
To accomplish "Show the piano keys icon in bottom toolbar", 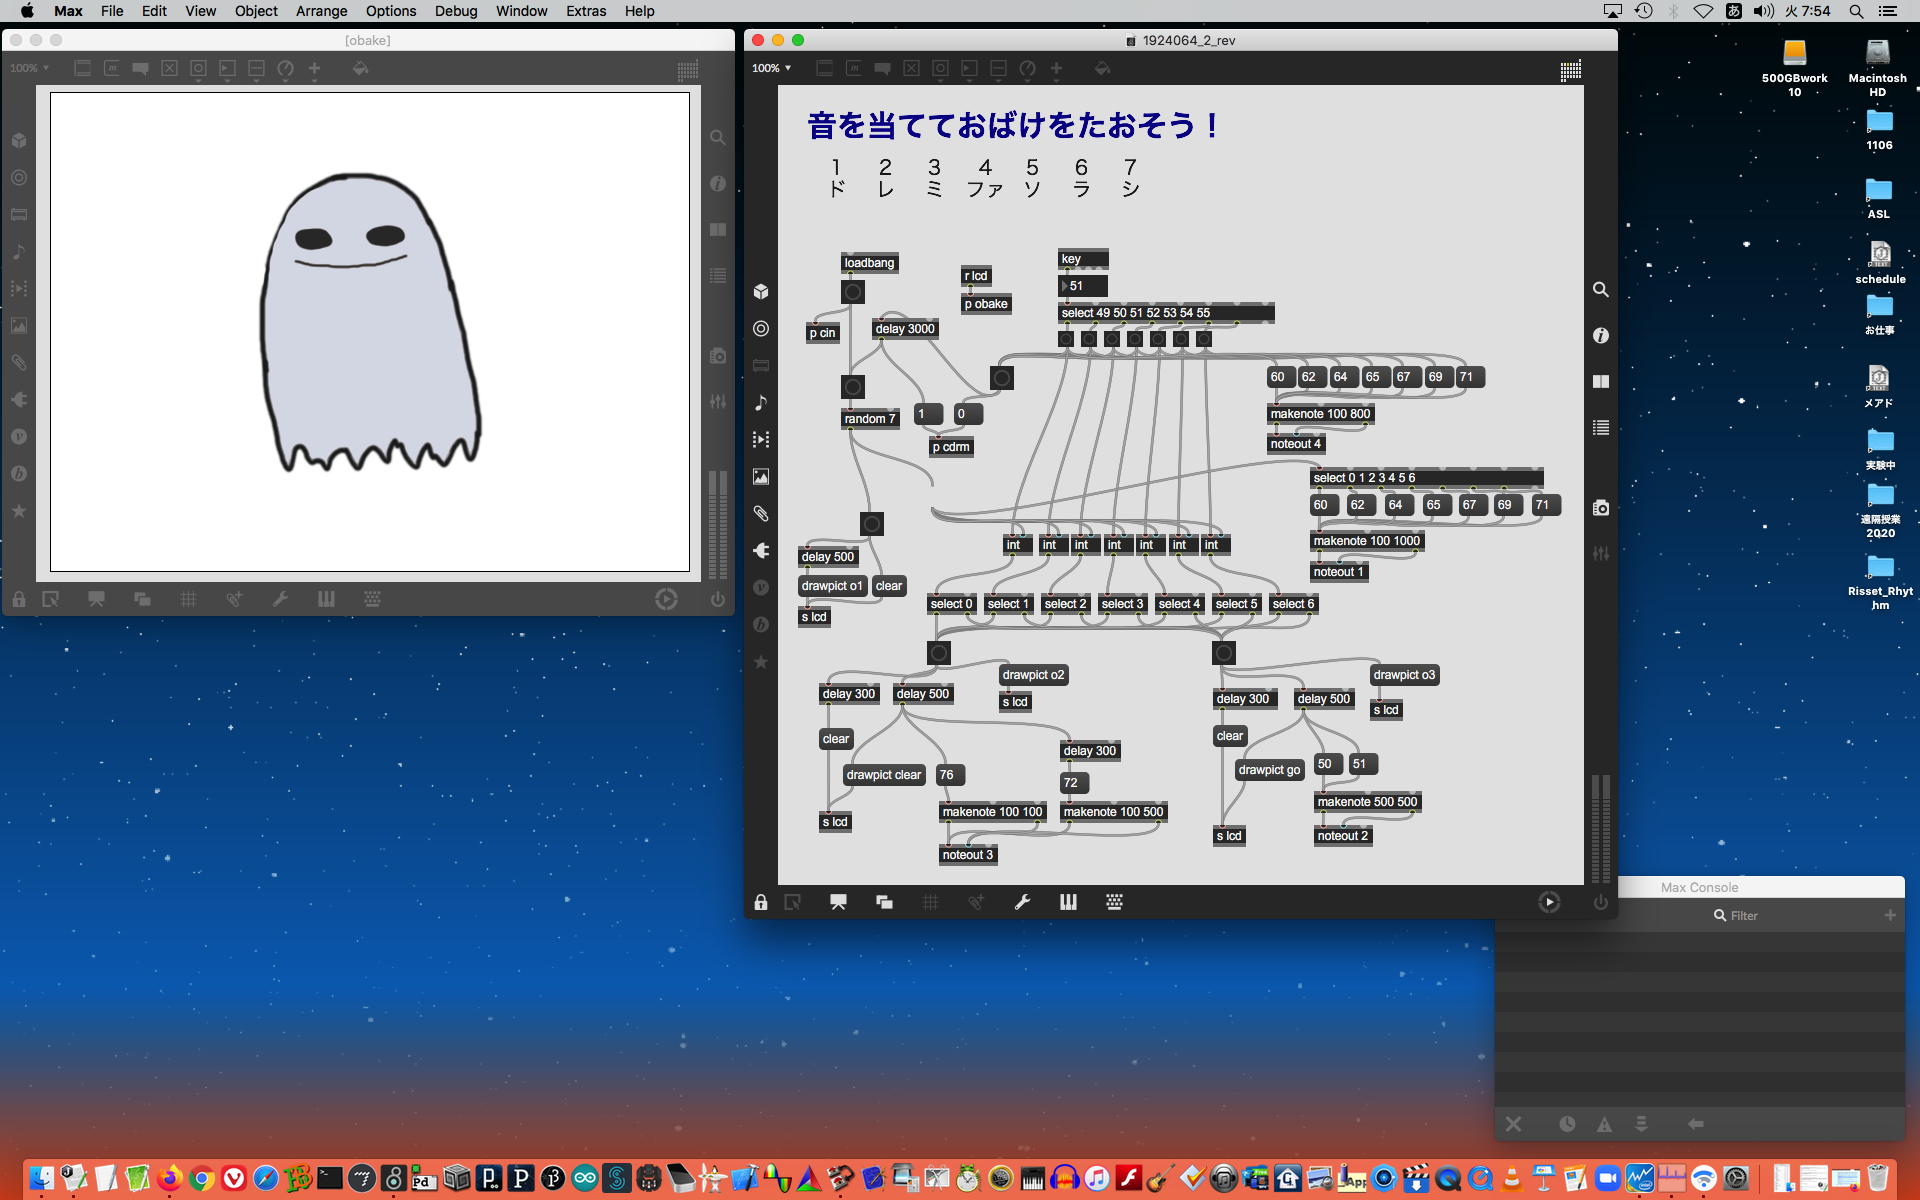I will pos(1068,903).
